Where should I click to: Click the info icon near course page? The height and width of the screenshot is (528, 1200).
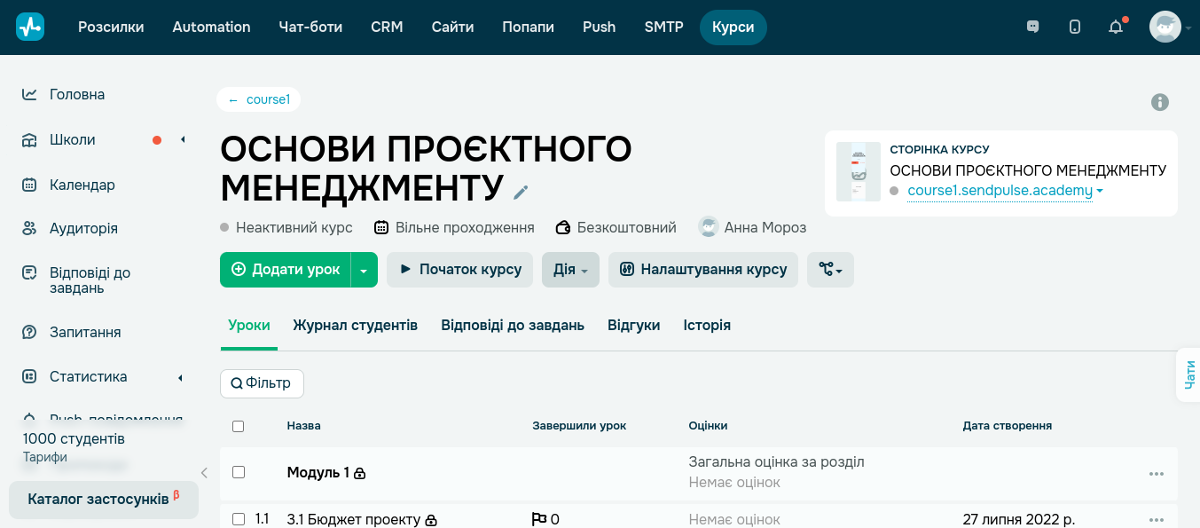tap(1160, 102)
